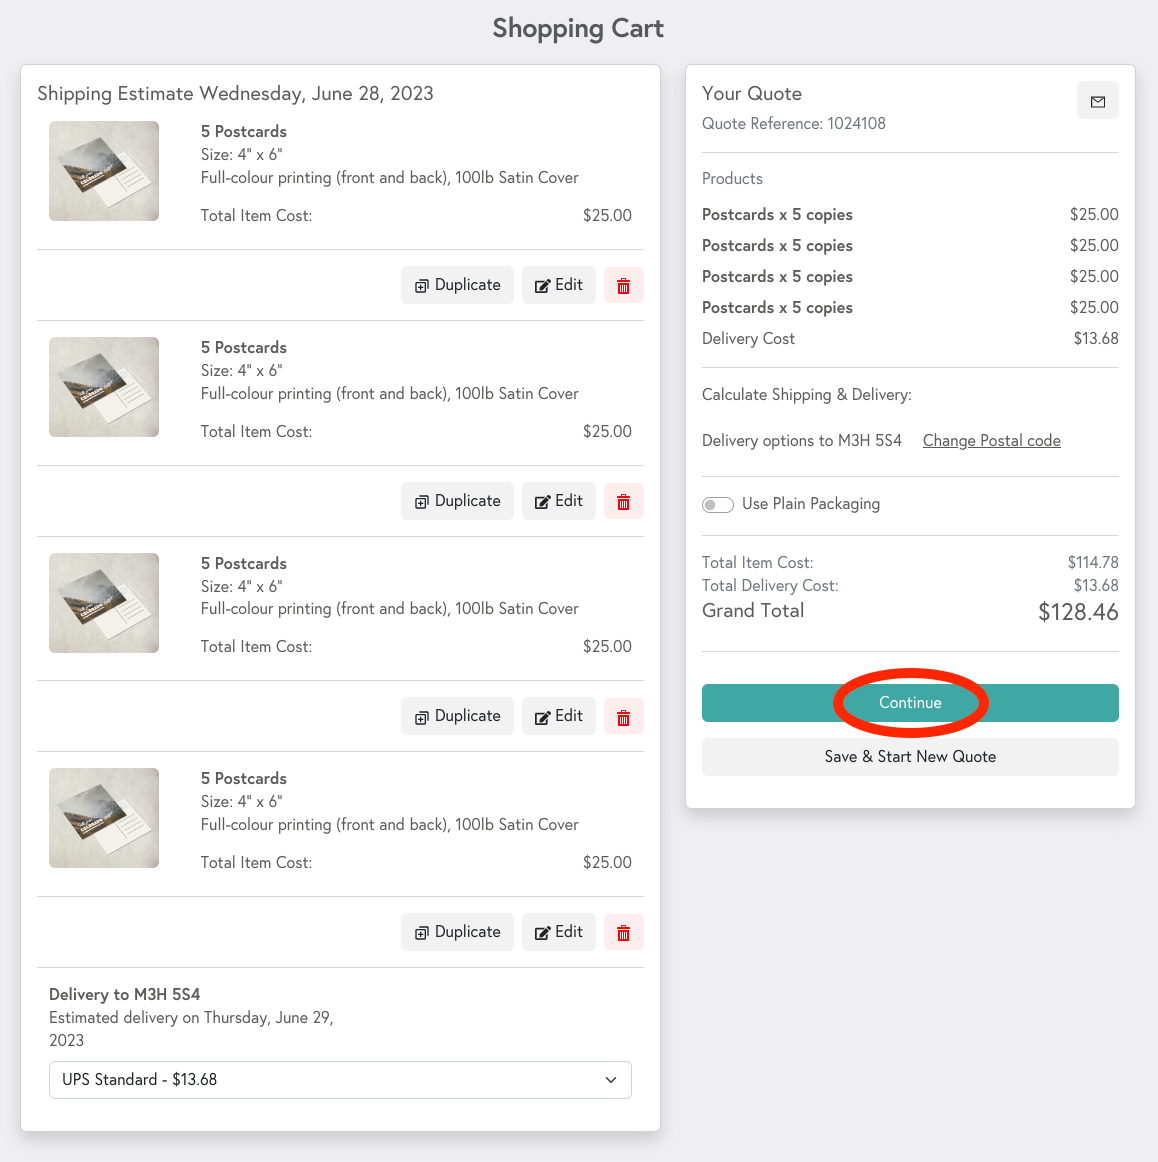Select the Products section heading in Your Quote
1158x1162 pixels.
point(732,178)
